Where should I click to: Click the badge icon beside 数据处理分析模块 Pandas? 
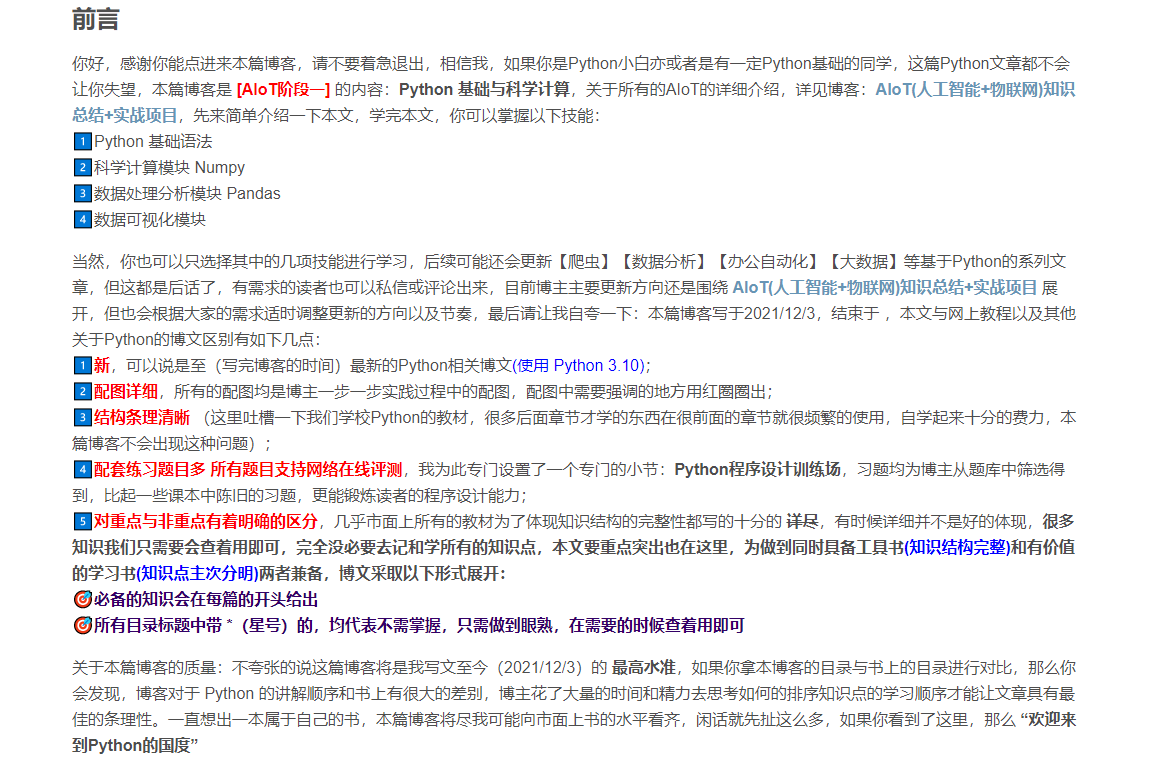(x=81, y=193)
